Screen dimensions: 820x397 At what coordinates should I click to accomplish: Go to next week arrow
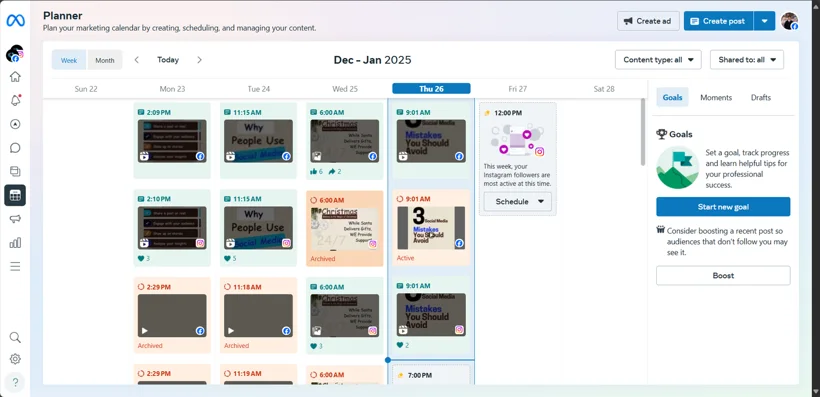click(199, 60)
